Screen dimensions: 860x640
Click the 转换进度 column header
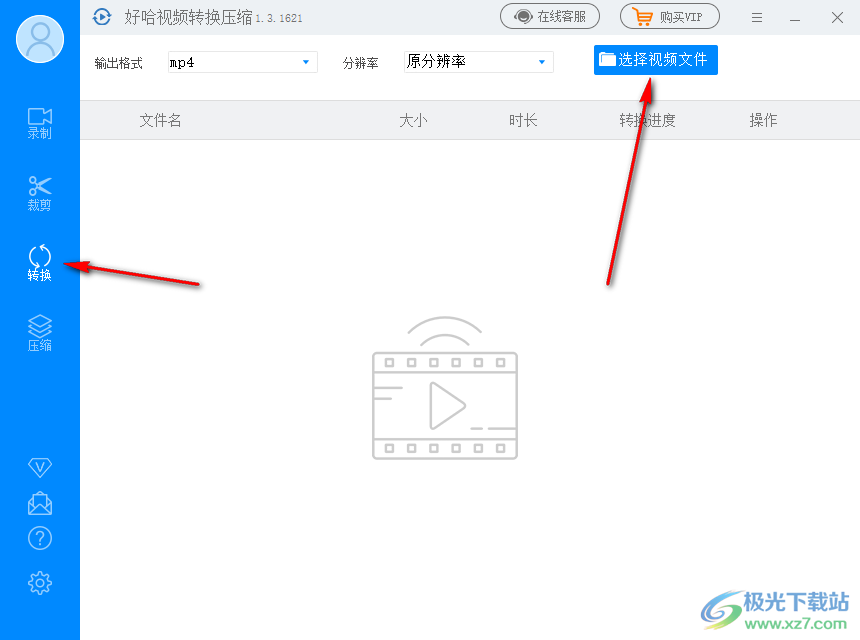[647, 120]
